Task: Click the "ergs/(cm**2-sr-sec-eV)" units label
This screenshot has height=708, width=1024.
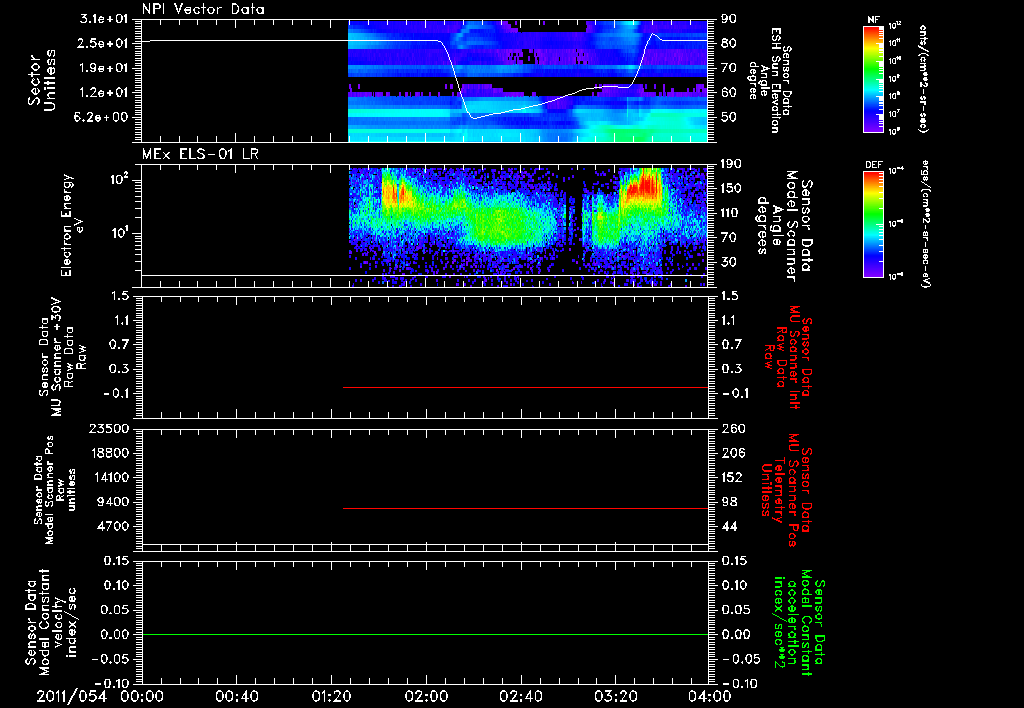Action: (x=925, y=223)
